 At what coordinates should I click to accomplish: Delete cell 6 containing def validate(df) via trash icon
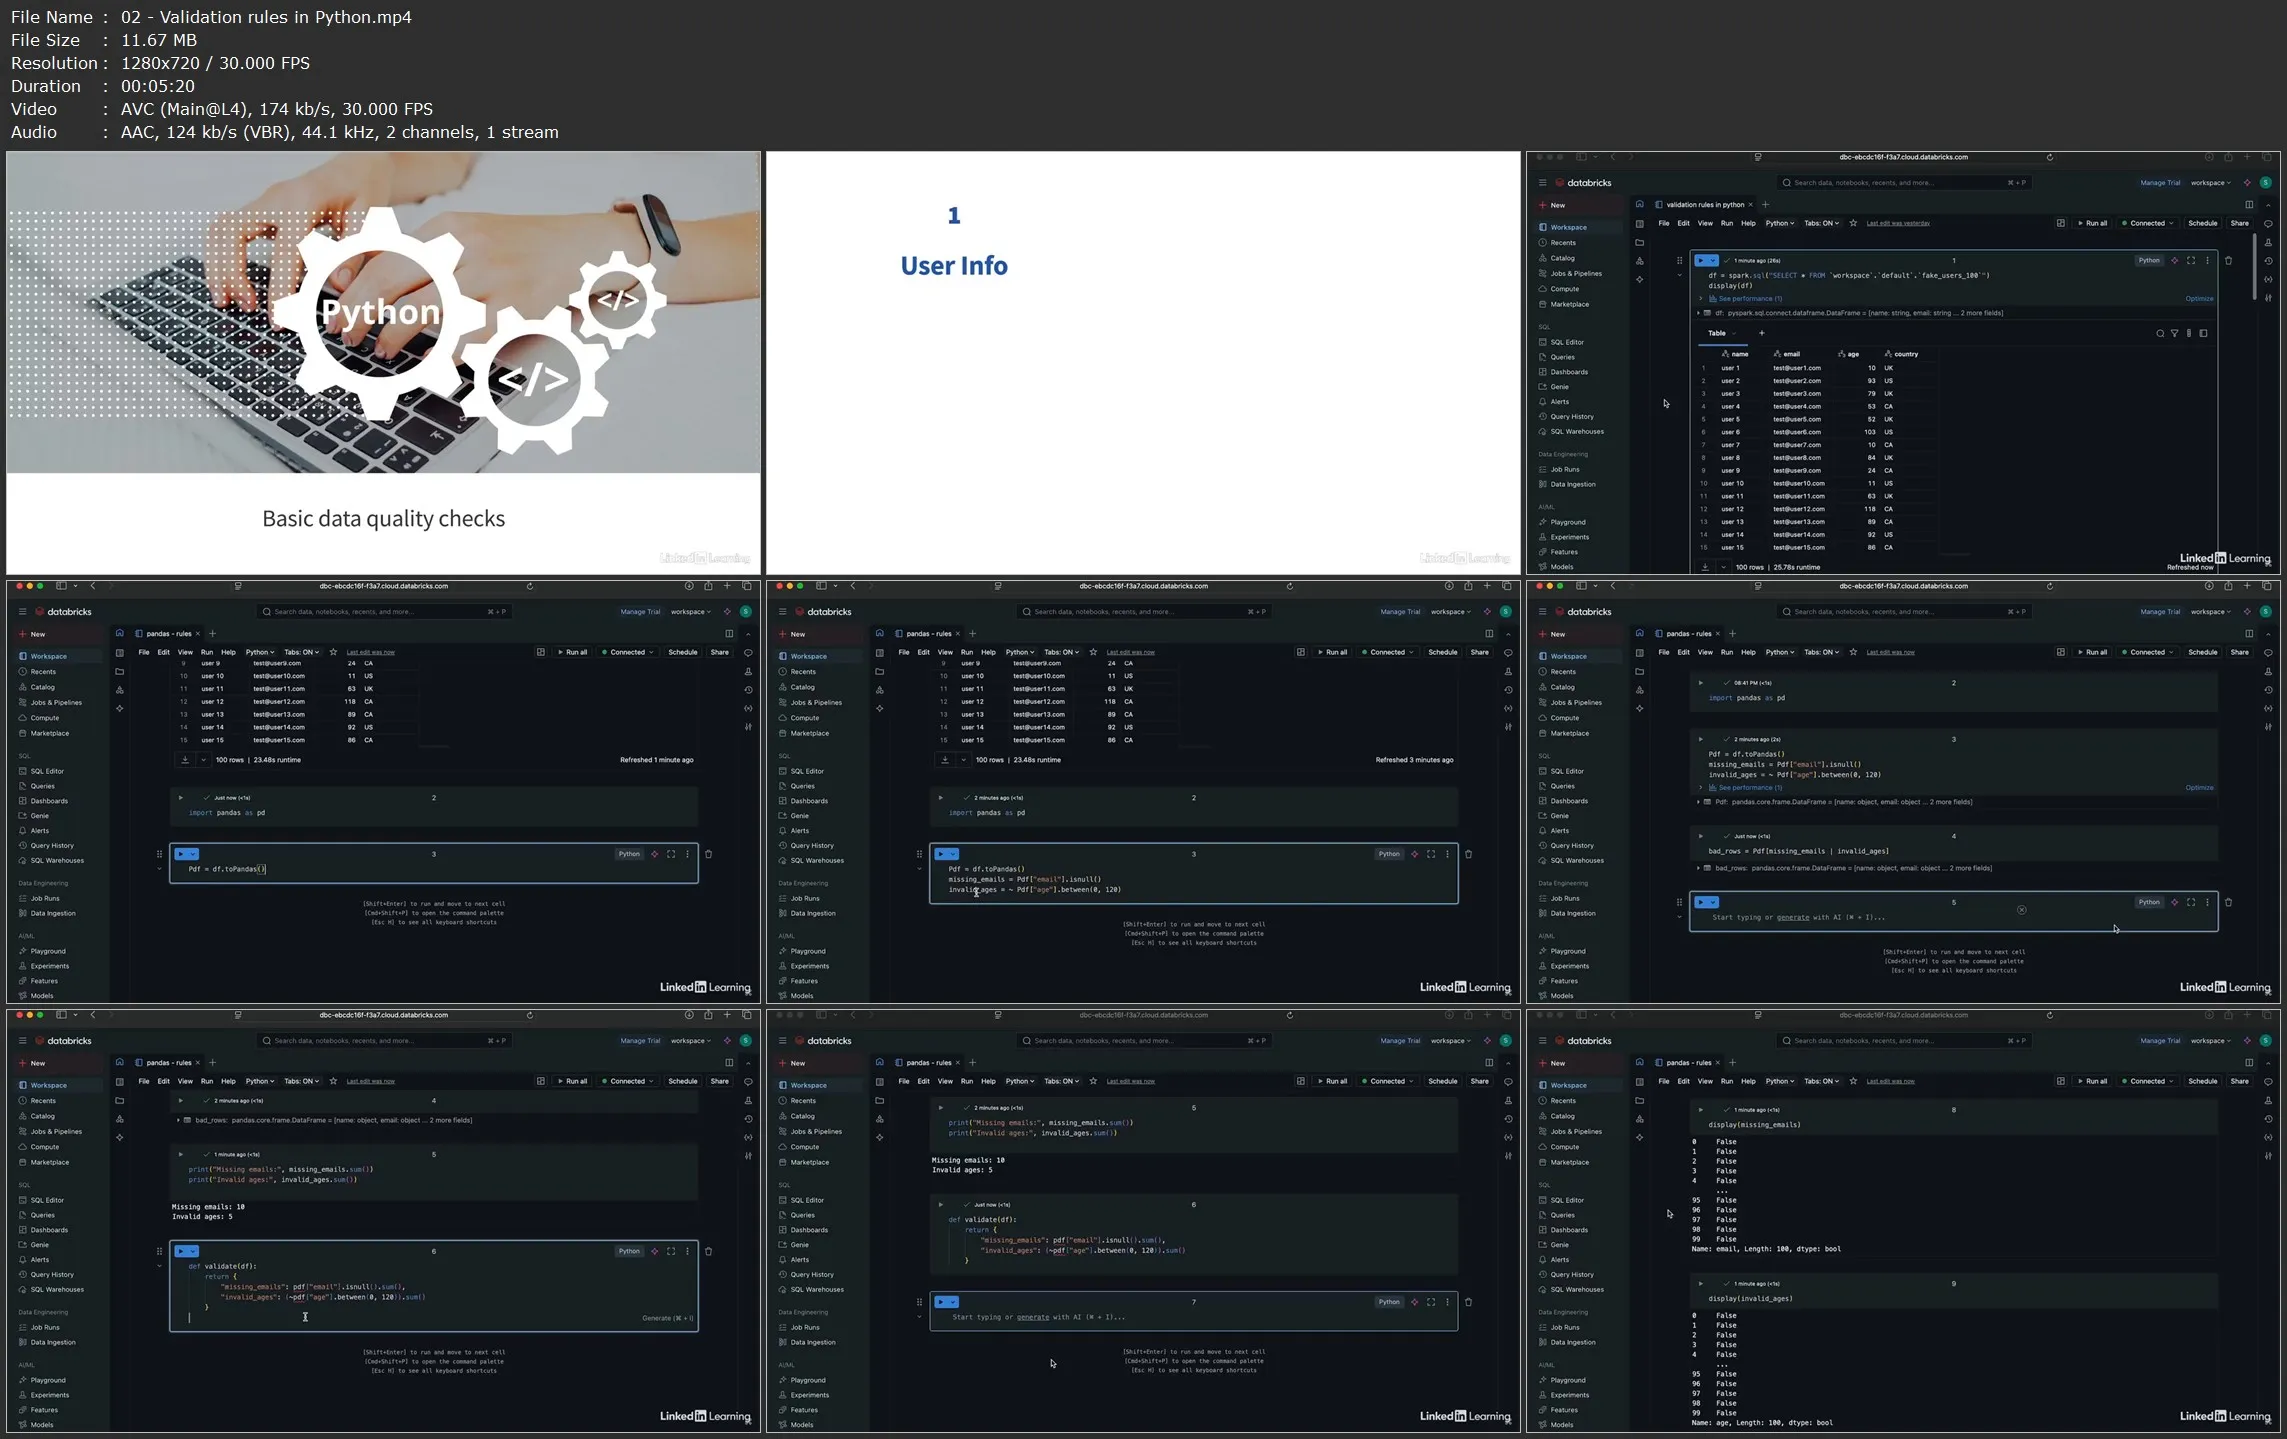click(x=709, y=1251)
